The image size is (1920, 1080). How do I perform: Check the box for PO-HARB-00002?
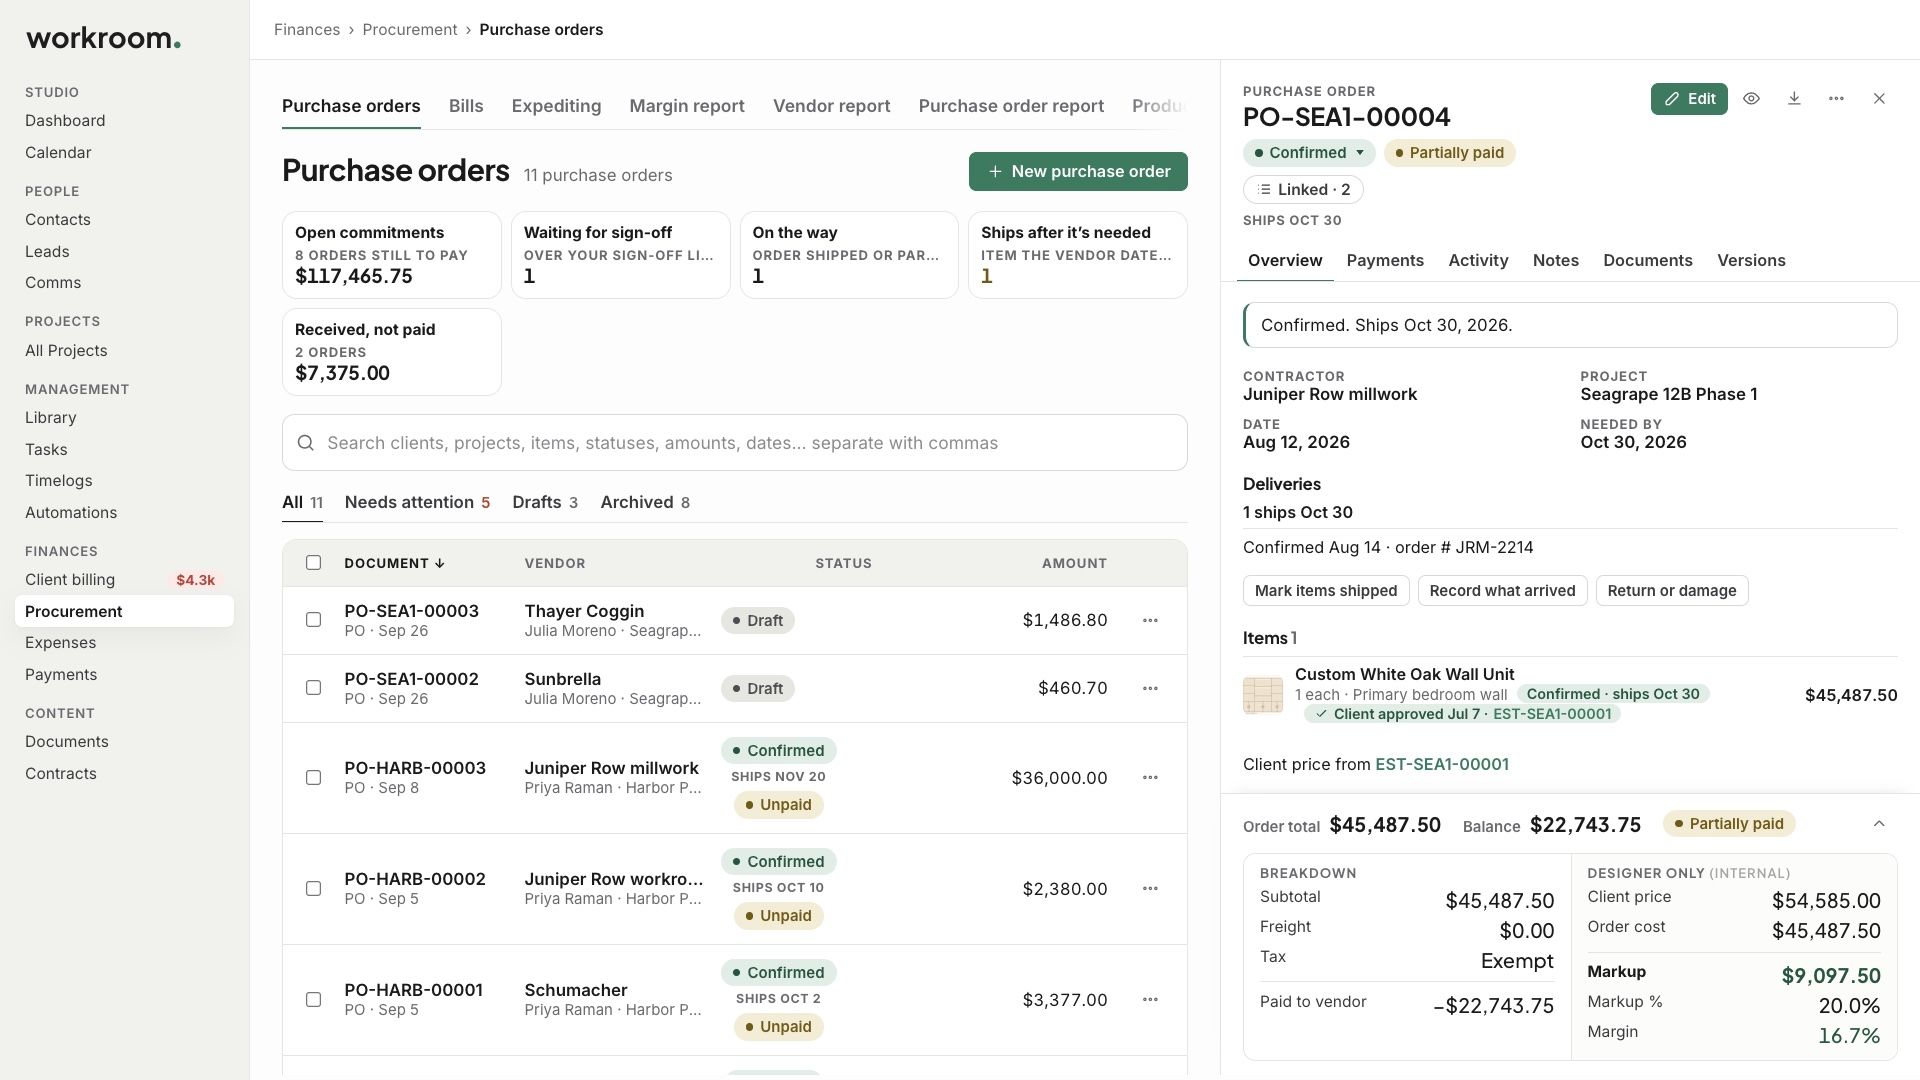tap(313, 888)
